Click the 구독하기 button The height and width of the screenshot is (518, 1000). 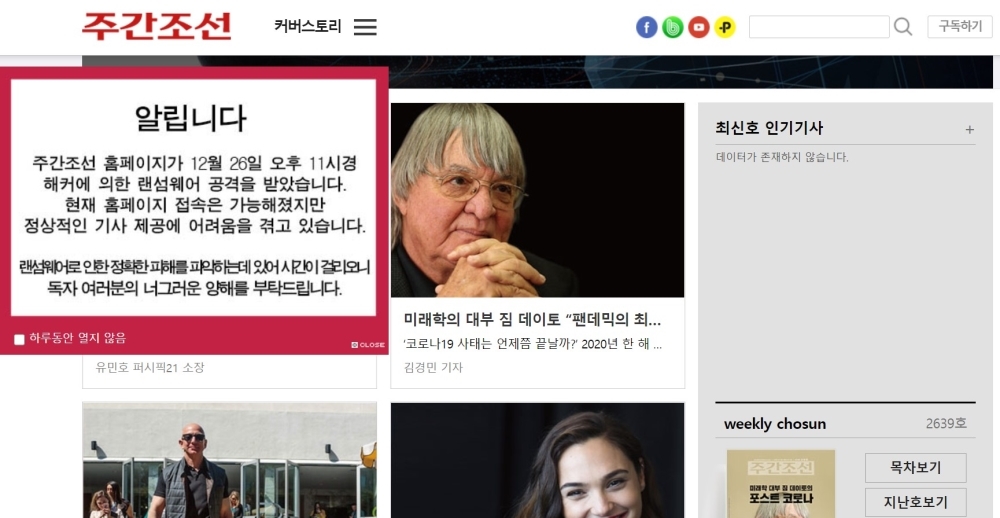[x=960, y=27]
